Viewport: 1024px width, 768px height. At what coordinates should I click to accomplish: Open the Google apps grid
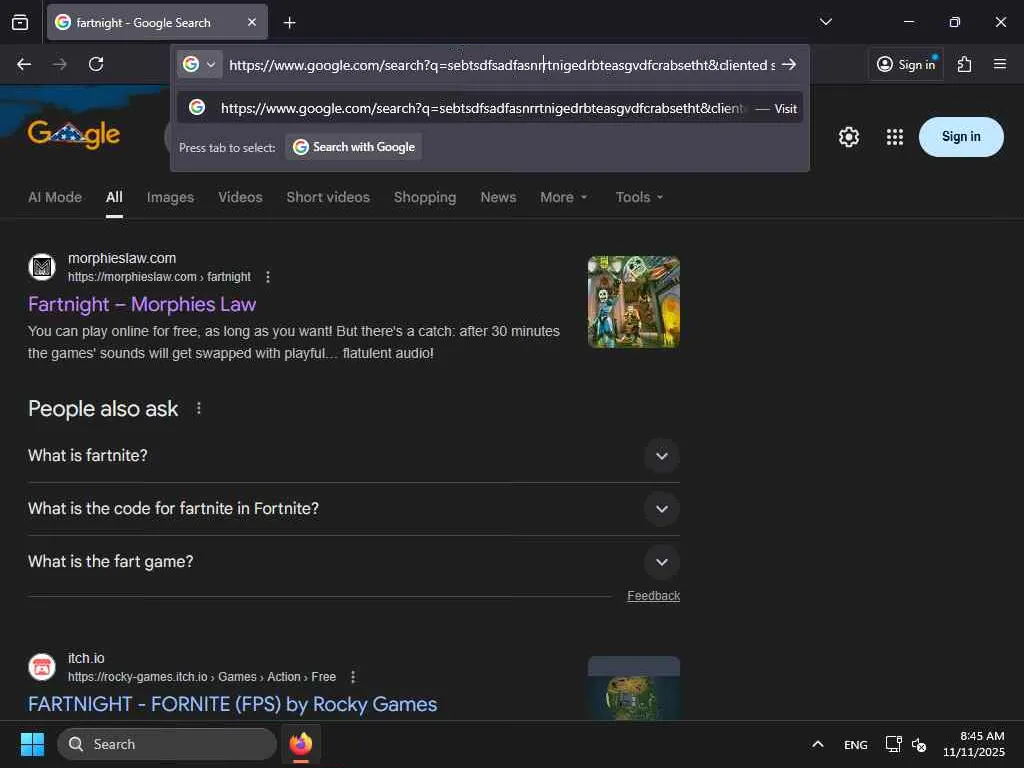[894, 136]
